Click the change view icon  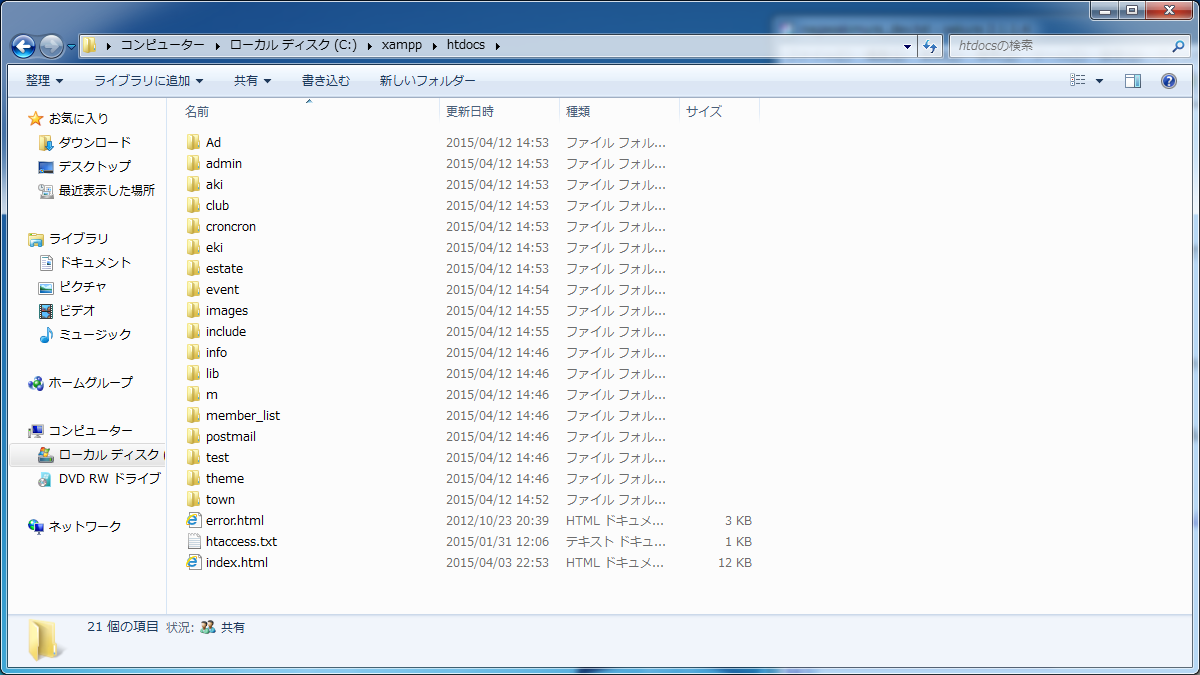pos(1078,81)
